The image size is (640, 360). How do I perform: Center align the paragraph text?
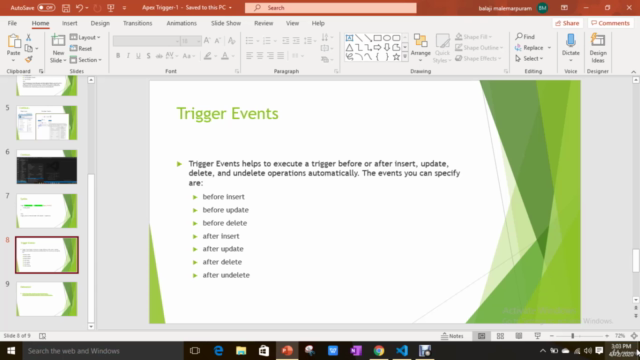260,56
